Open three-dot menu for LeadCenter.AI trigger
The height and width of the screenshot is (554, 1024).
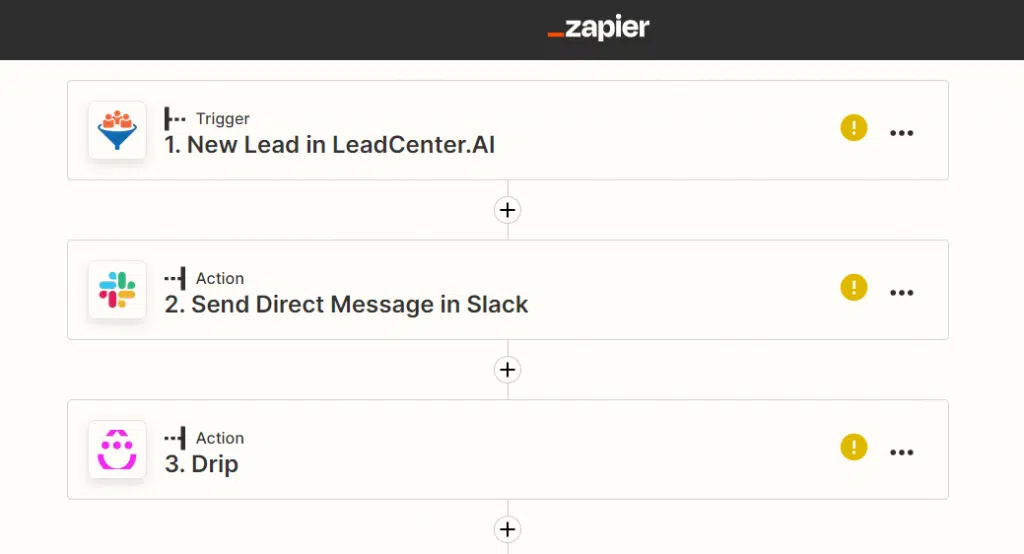pos(901,133)
